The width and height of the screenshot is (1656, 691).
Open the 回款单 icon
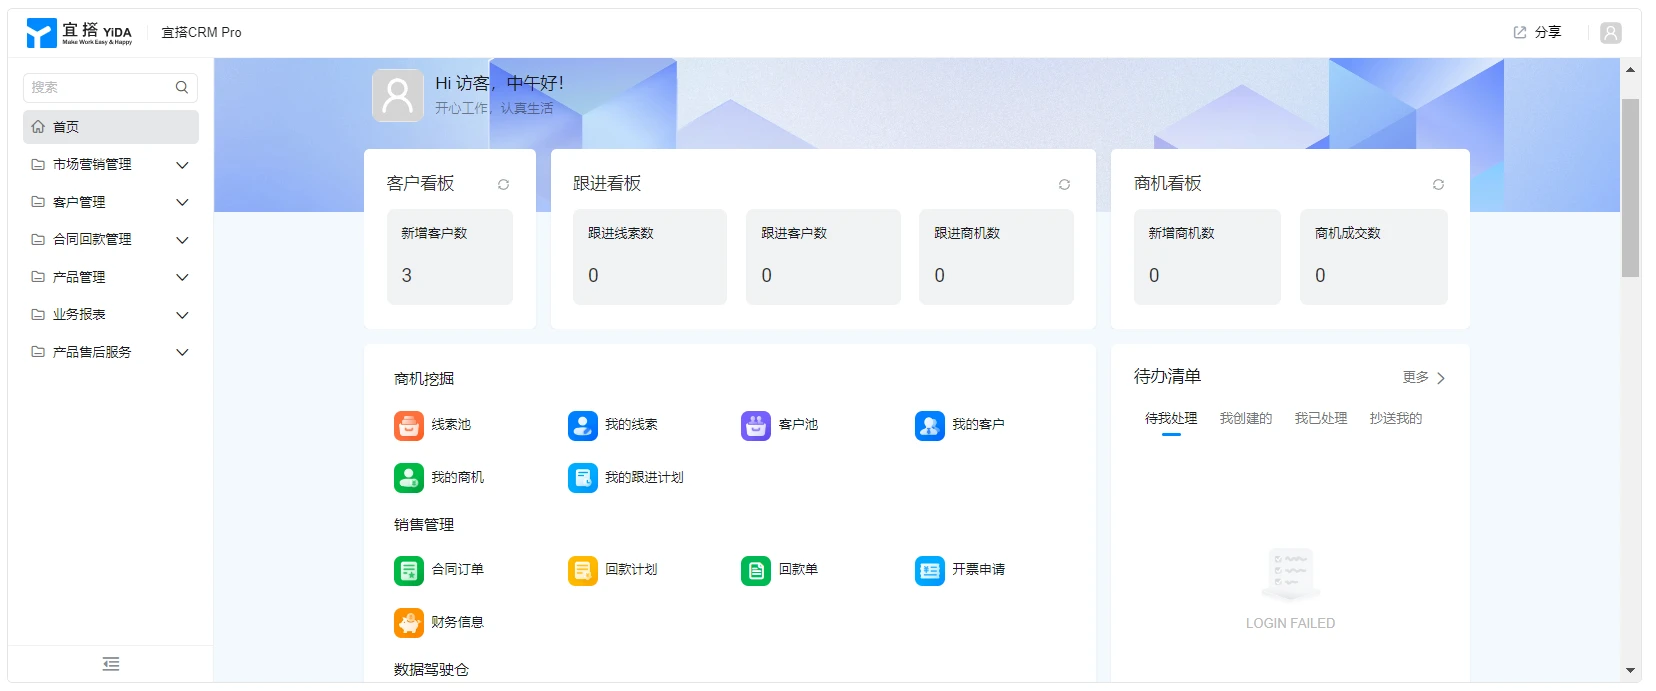(756, 570)
